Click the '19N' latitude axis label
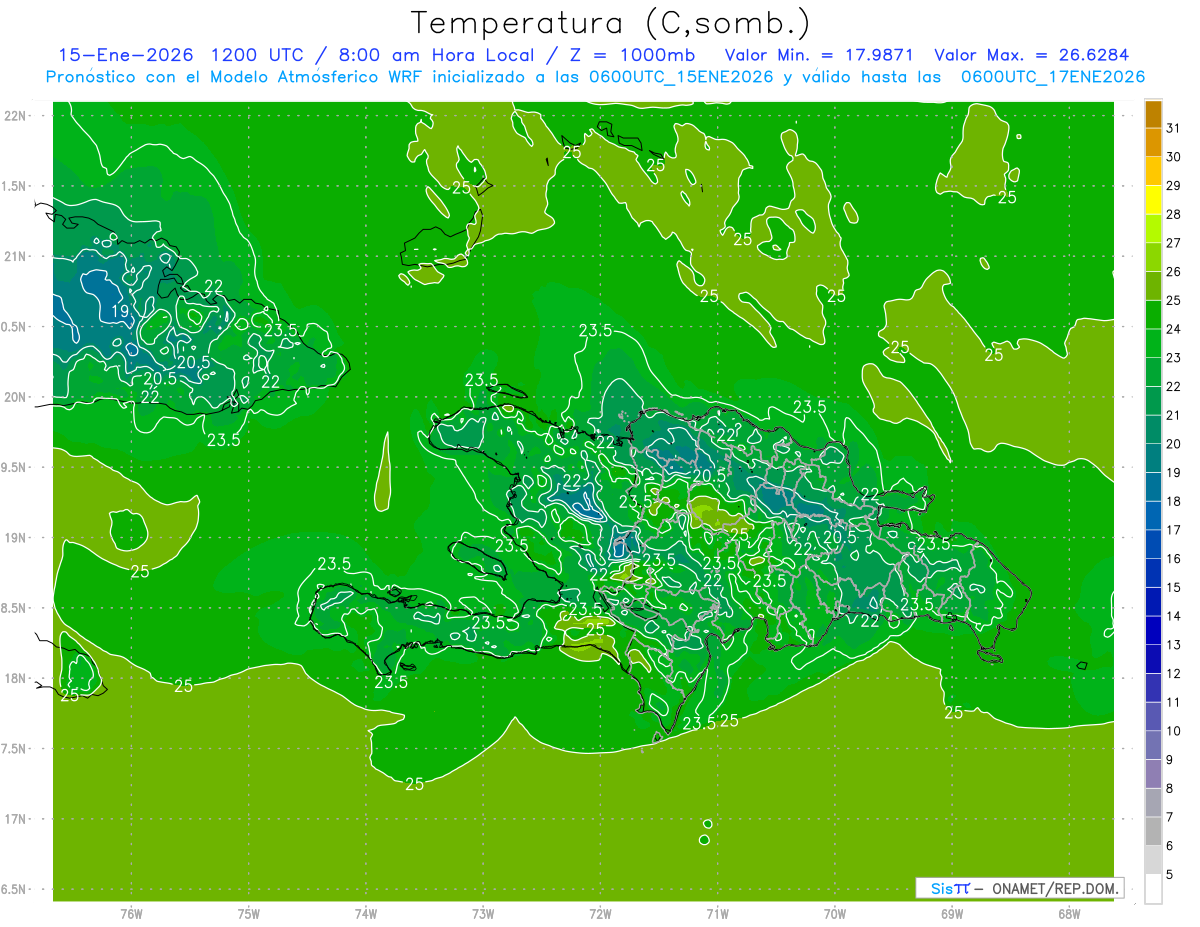The image size is (1200, 927). pos(16,538)
